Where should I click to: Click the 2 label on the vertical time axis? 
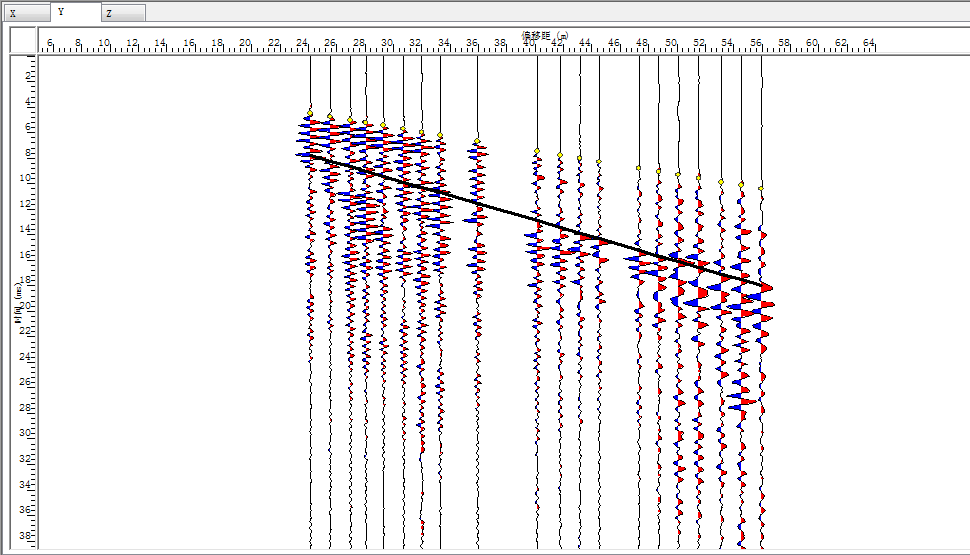tap(31, 76)
